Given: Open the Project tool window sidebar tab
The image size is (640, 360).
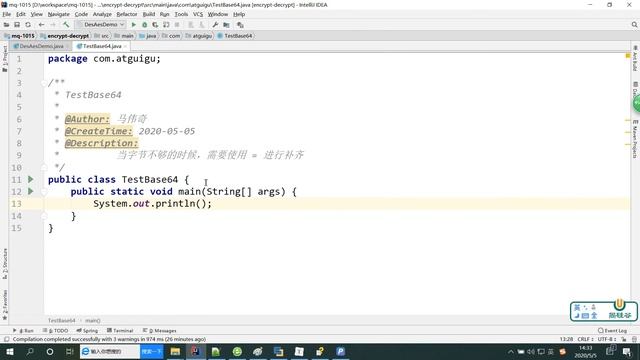Looking at the screenshot, I should (5, 58).
